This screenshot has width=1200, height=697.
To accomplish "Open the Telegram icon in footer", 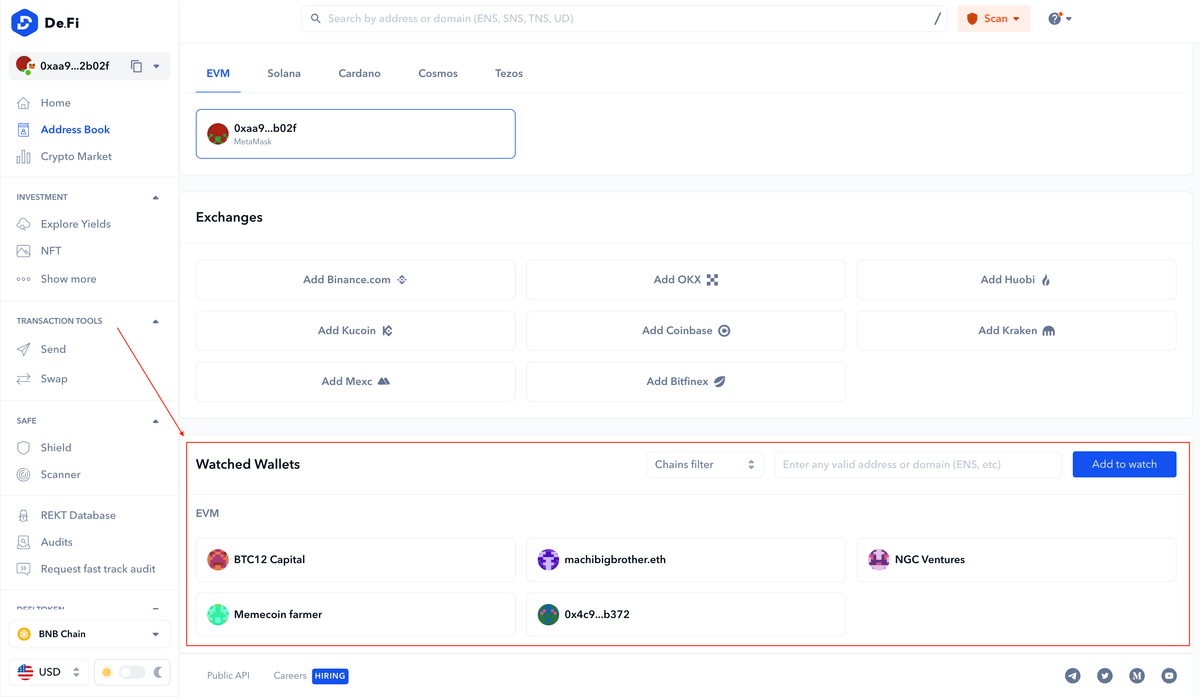I will (x=1072, y=676).
